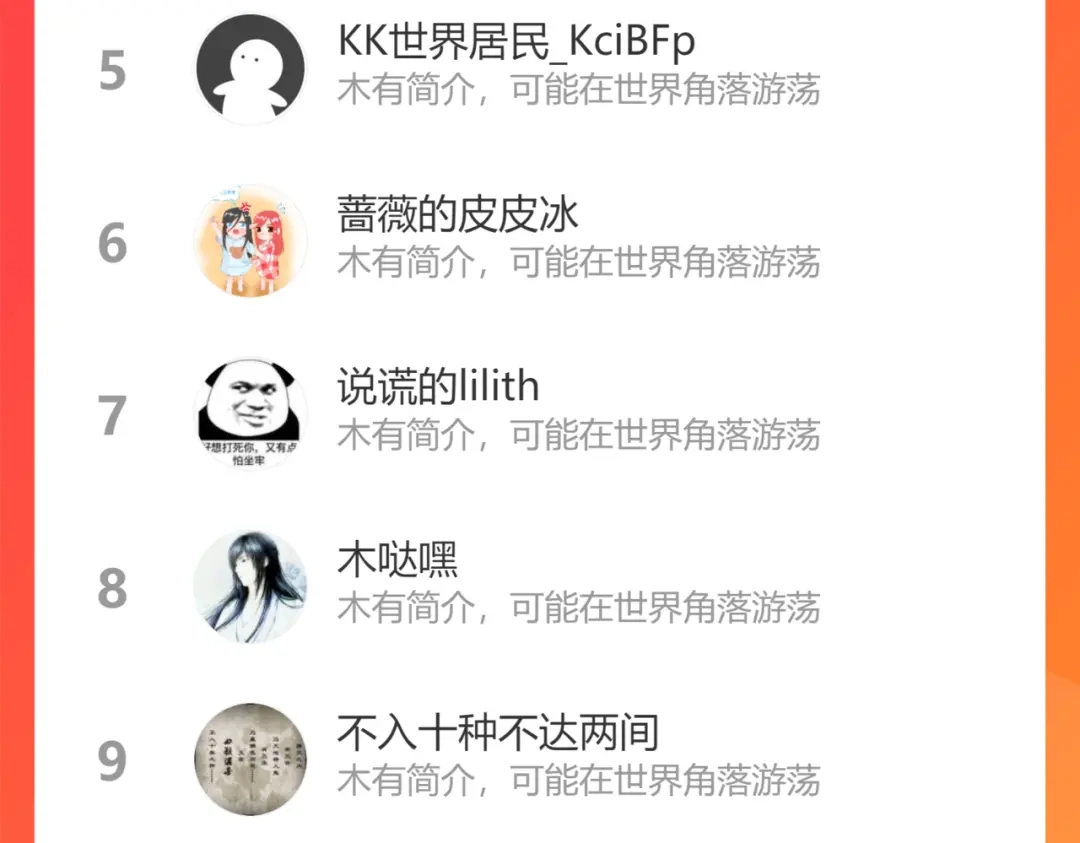Select the long-haired ink painting avatar
The height and width of the screenshot is (843, 1080).
tap(250, 587)
